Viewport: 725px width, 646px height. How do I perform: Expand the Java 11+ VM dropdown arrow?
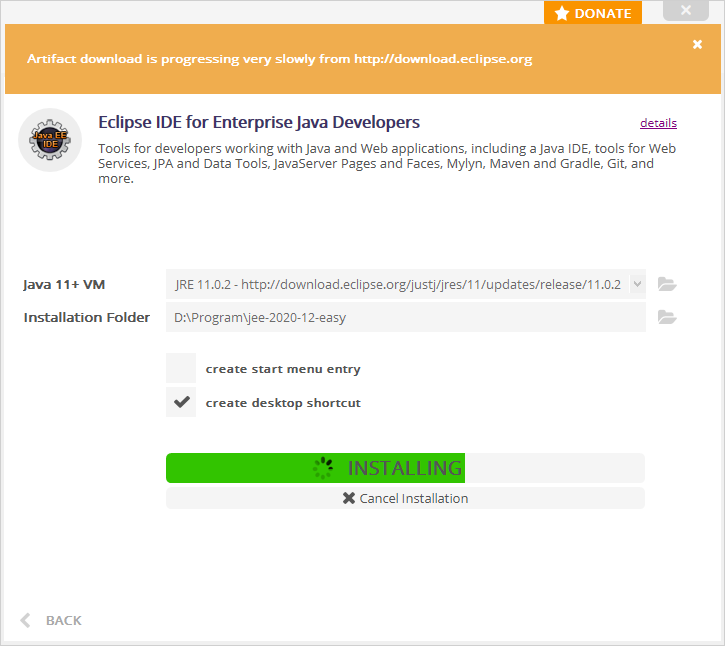637,284
